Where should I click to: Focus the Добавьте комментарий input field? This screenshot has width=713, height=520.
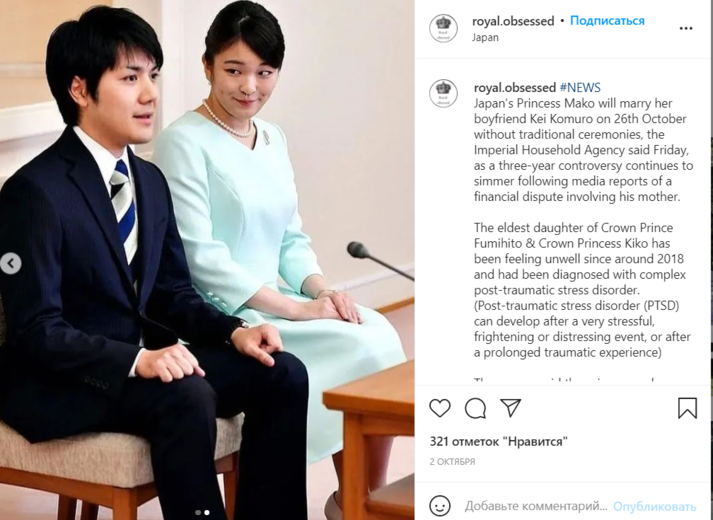536,506
